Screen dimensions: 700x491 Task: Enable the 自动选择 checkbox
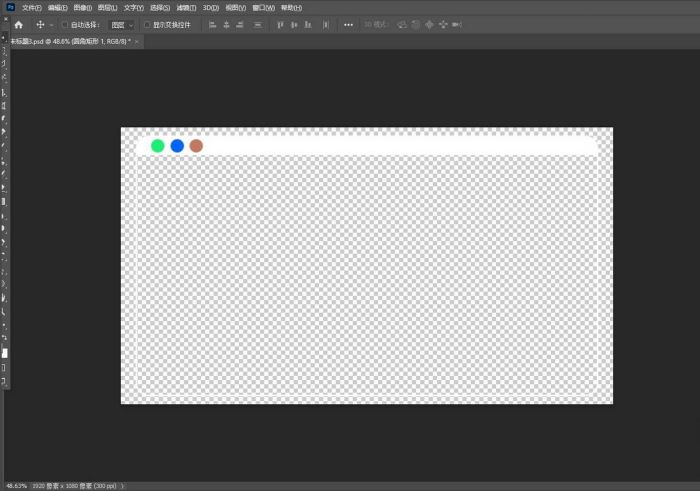click(66, 24)
